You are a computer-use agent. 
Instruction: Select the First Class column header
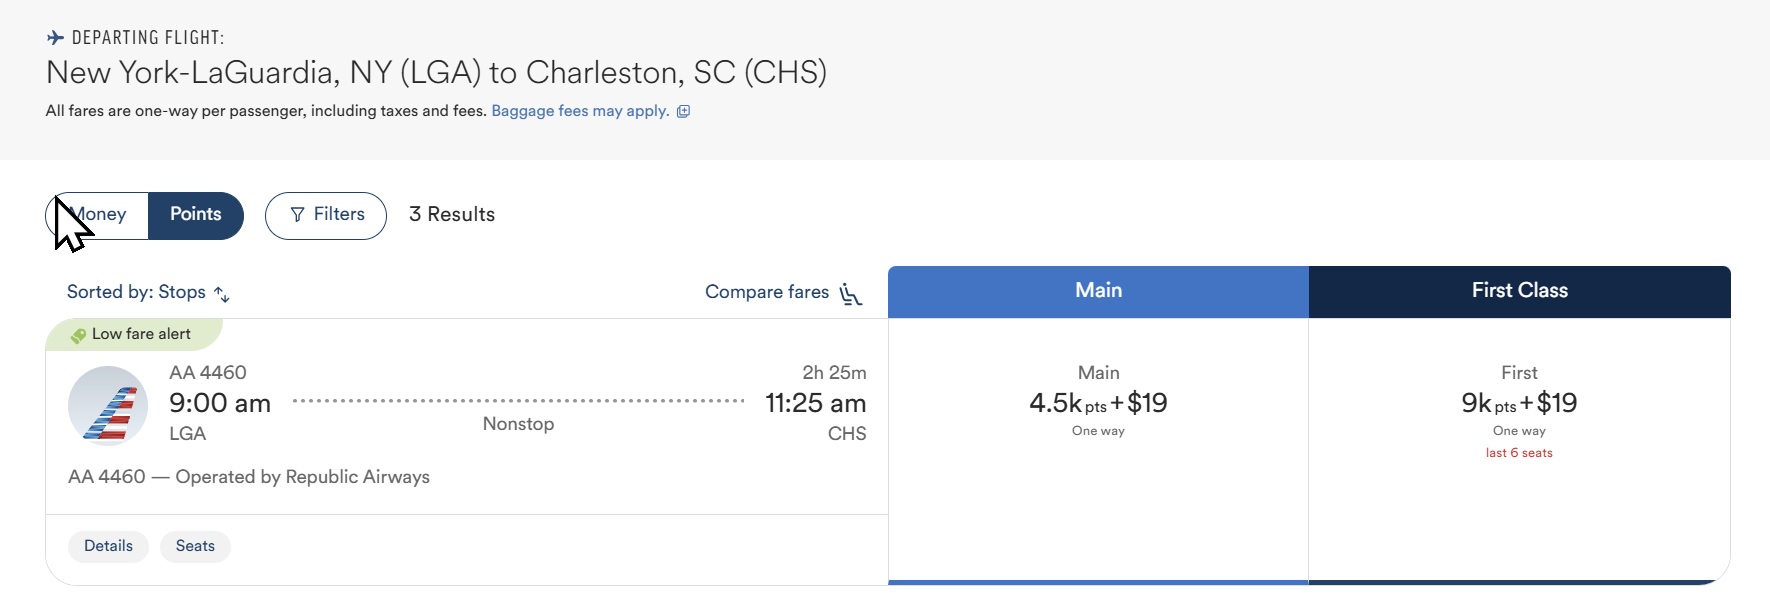[x=1519, y=291]
